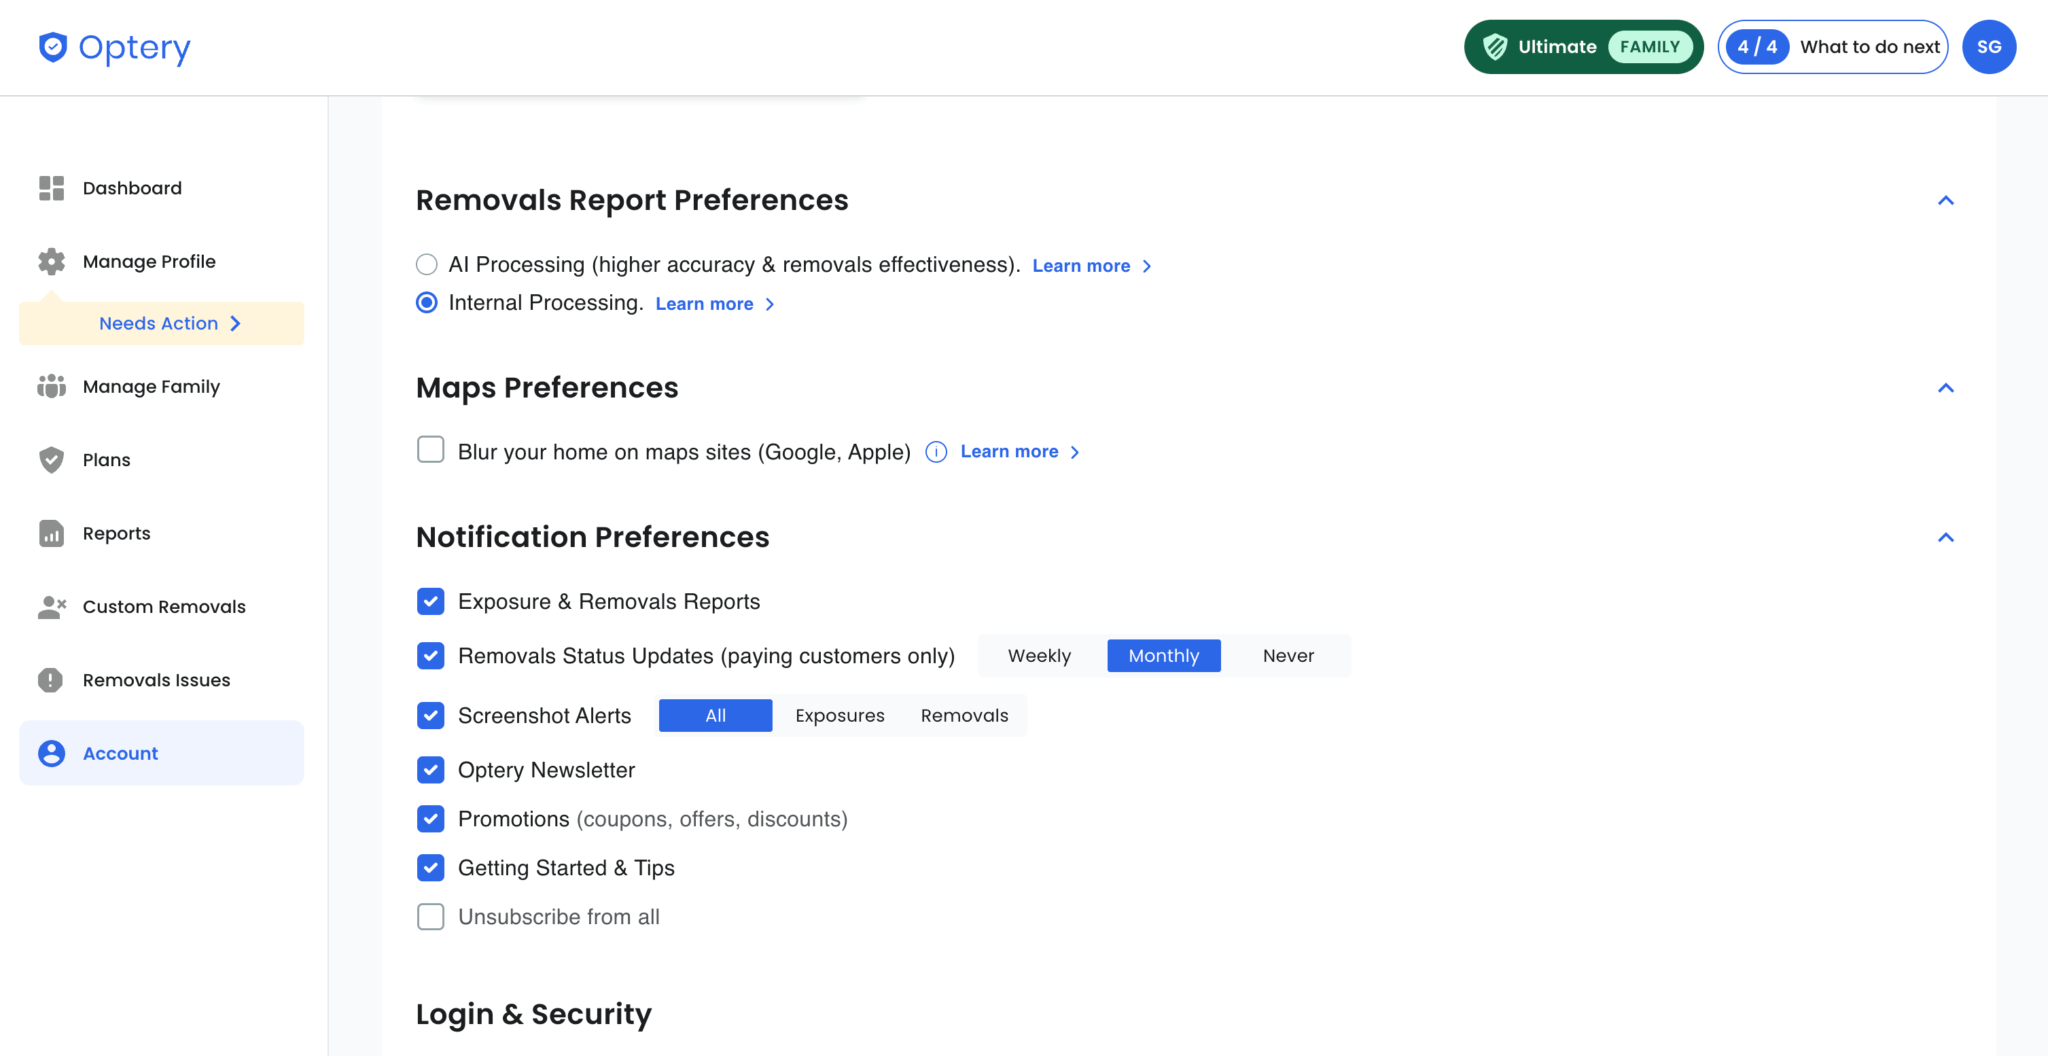Click the Optery shield logo
The height and width of the screenshot is (1056, 2048).
(53, 47)
